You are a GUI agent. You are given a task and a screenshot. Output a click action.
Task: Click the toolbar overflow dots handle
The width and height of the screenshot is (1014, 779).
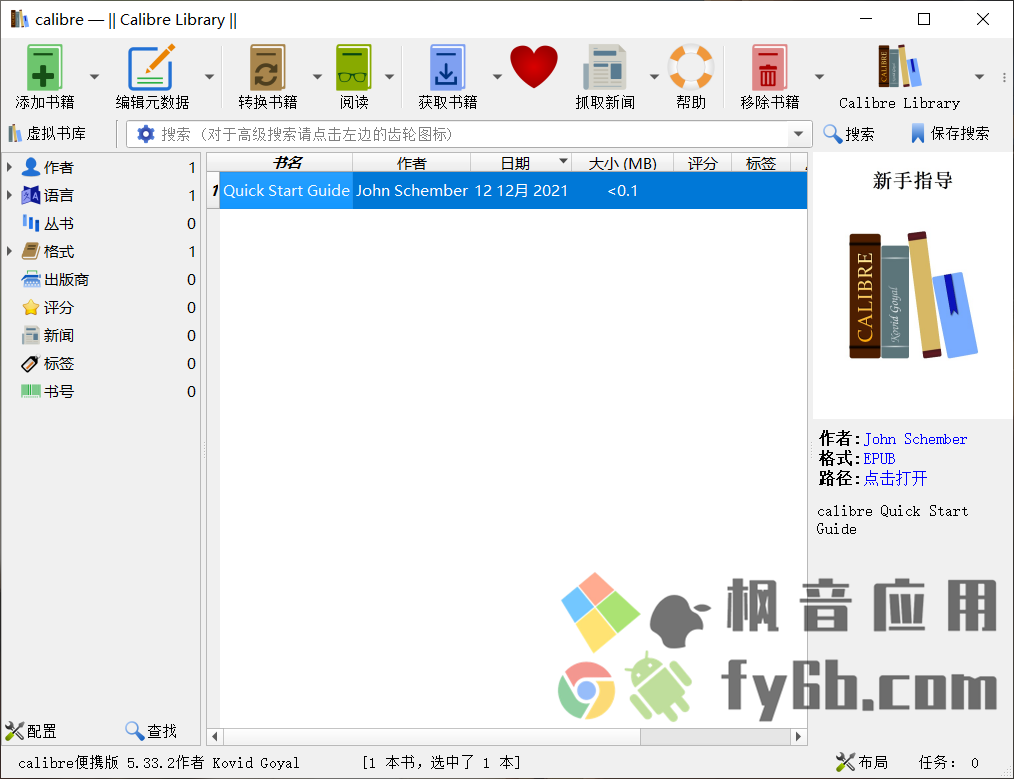[1004, 77]
